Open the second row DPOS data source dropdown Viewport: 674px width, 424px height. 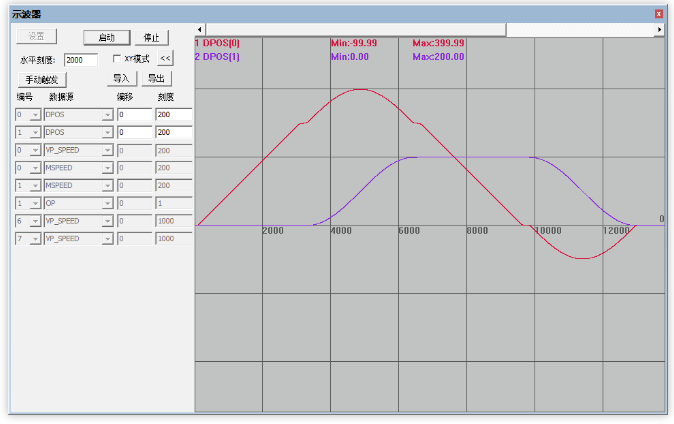107,132
